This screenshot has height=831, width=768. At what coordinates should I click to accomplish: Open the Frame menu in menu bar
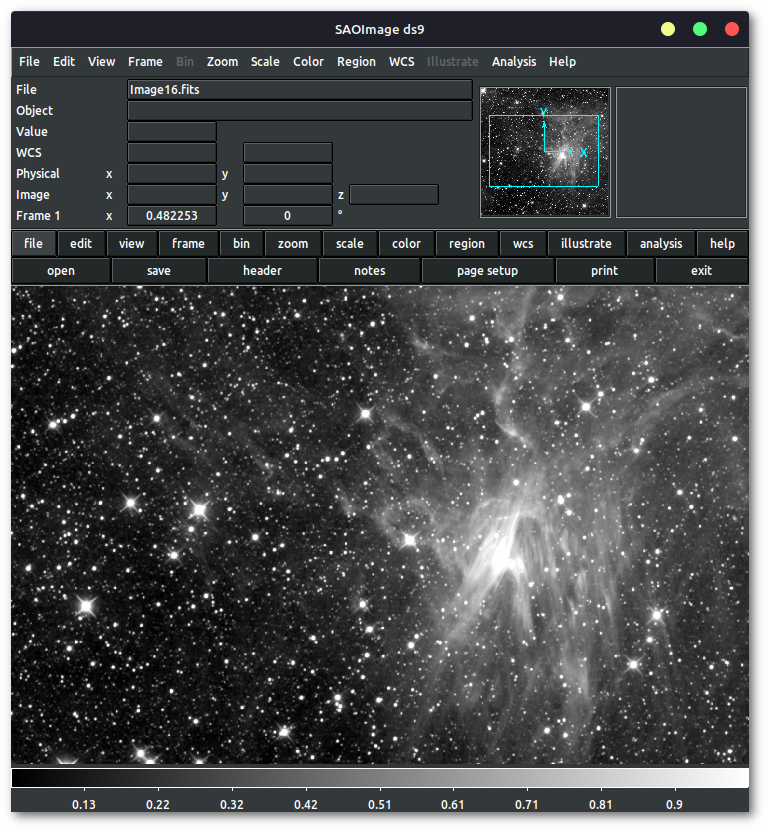click(145, 61)
